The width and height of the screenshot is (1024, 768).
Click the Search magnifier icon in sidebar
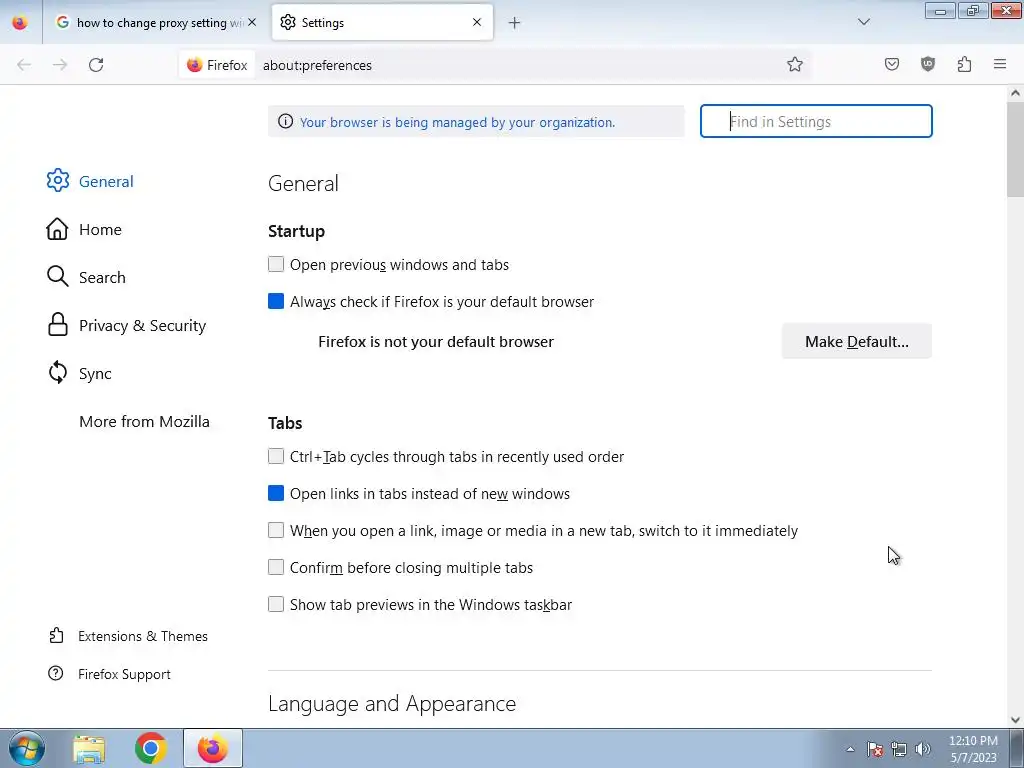57,277
